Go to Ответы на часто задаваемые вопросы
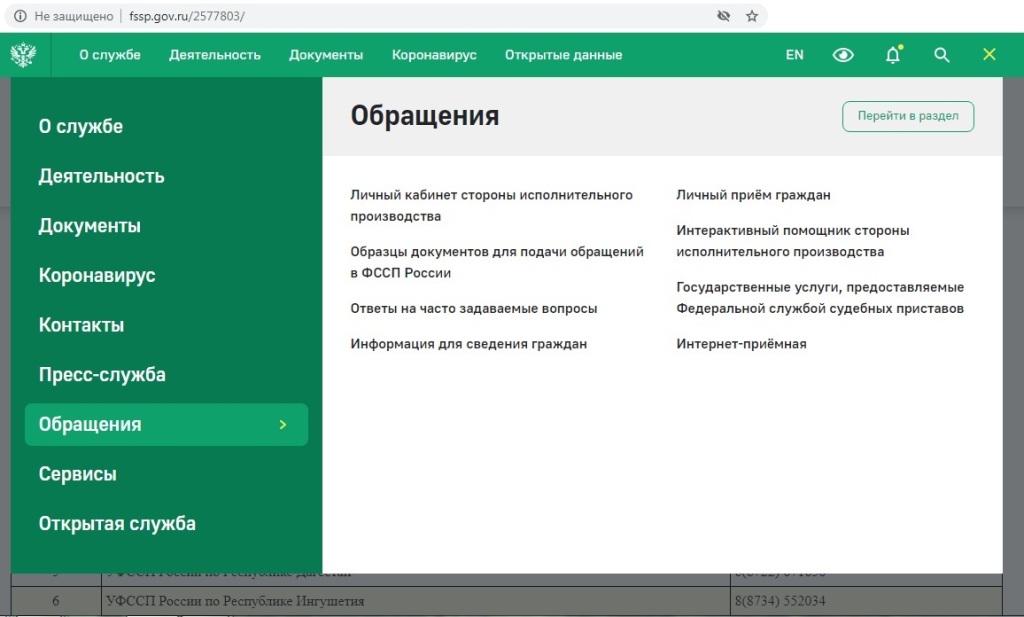 473,309
